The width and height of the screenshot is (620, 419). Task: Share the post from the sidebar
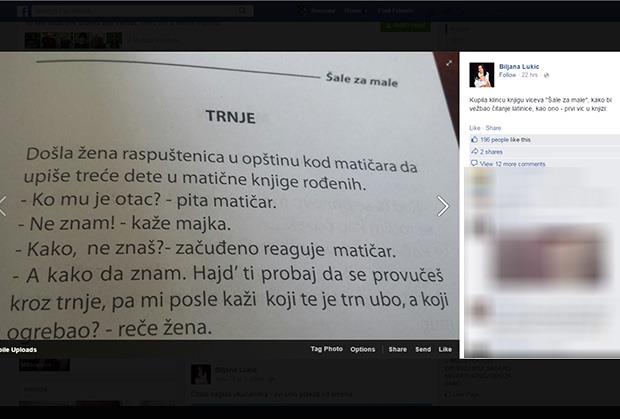493,128
